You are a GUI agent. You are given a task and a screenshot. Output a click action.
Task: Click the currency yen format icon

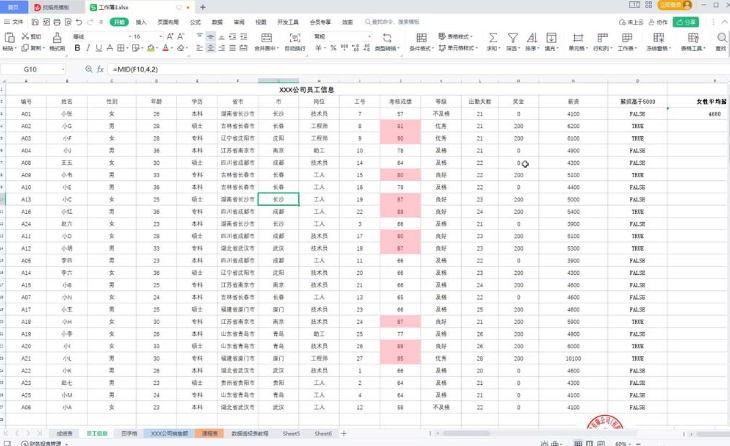click(x=318, y=48)
